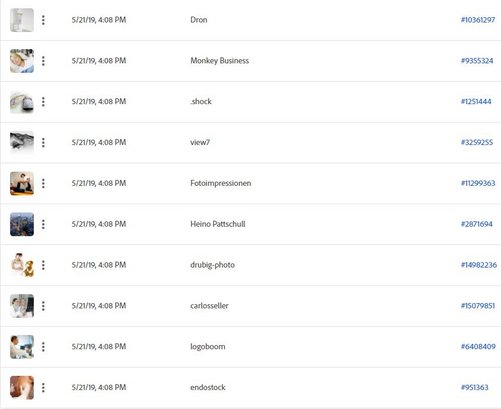Follow asset ID link #3259255
This screenshot has height=409, width=501.
(477, 142)
